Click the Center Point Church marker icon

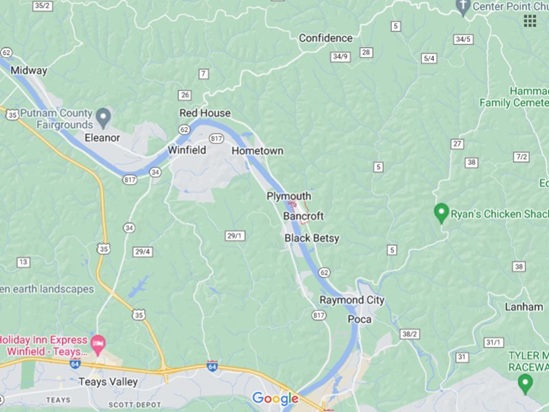pyautogui.click(x=463, y=7)
